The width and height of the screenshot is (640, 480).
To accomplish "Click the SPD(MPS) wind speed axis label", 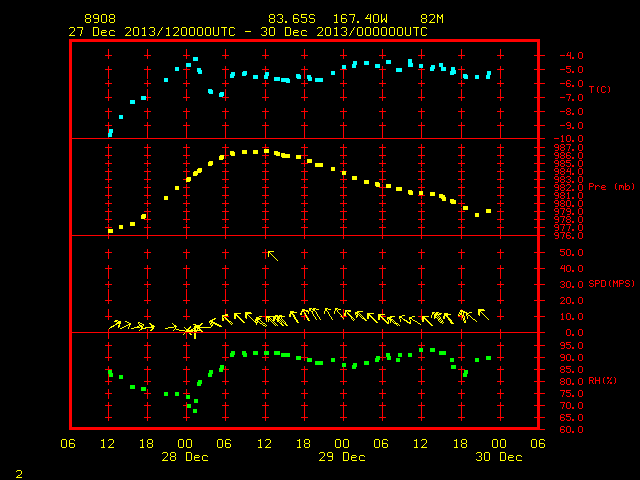I will [x=611, y=284].
